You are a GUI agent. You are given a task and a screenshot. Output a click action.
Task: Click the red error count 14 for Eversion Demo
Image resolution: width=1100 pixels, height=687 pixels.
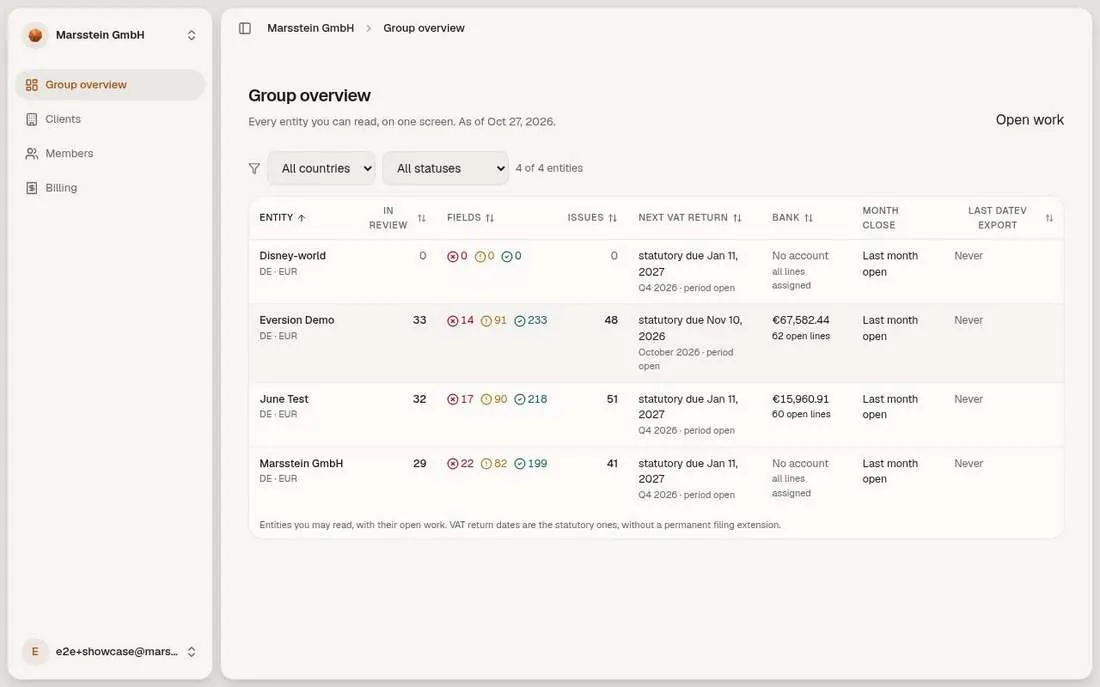coord(461,321)
